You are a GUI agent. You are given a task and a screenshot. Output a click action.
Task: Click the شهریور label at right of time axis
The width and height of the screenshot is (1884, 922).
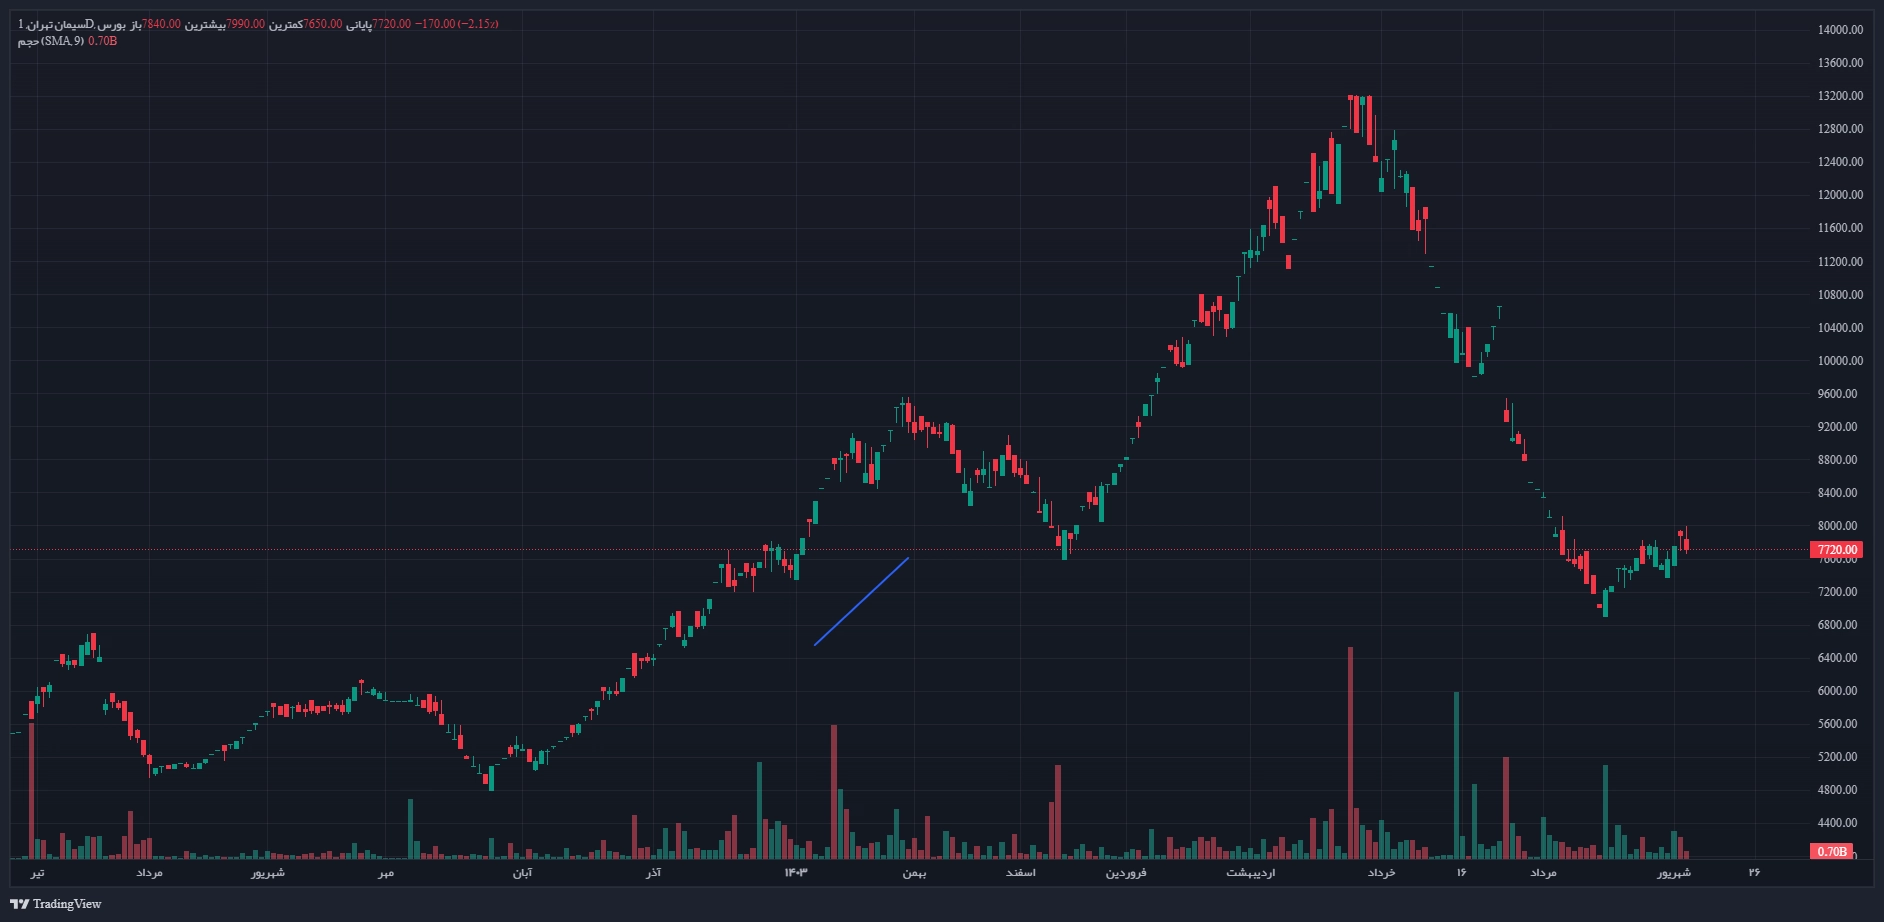tap(1673, 873)
